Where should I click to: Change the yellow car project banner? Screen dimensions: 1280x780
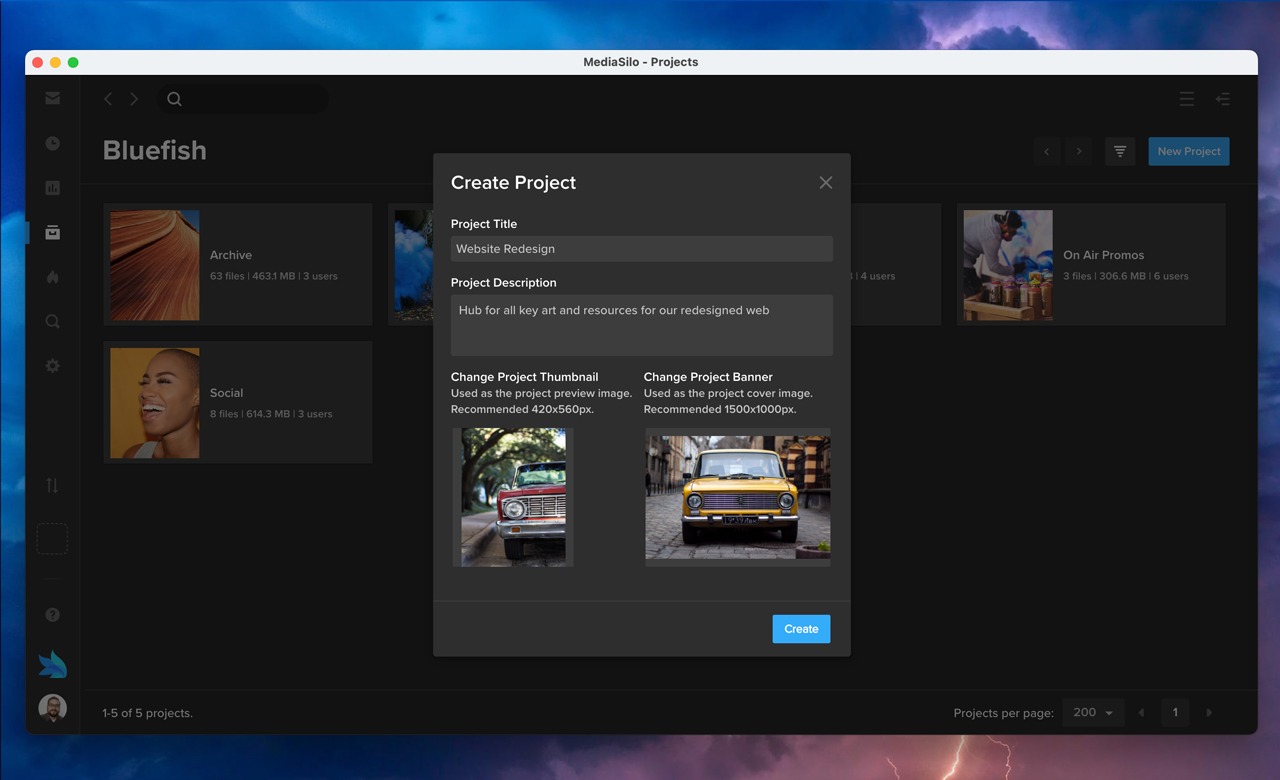coord(738,497)
